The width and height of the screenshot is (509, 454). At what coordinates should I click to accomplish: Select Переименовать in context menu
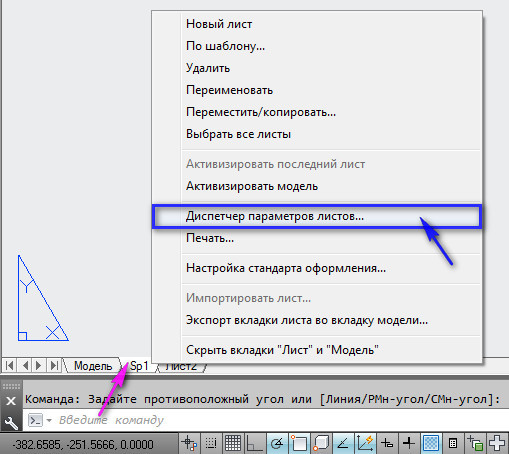point(229,90)
